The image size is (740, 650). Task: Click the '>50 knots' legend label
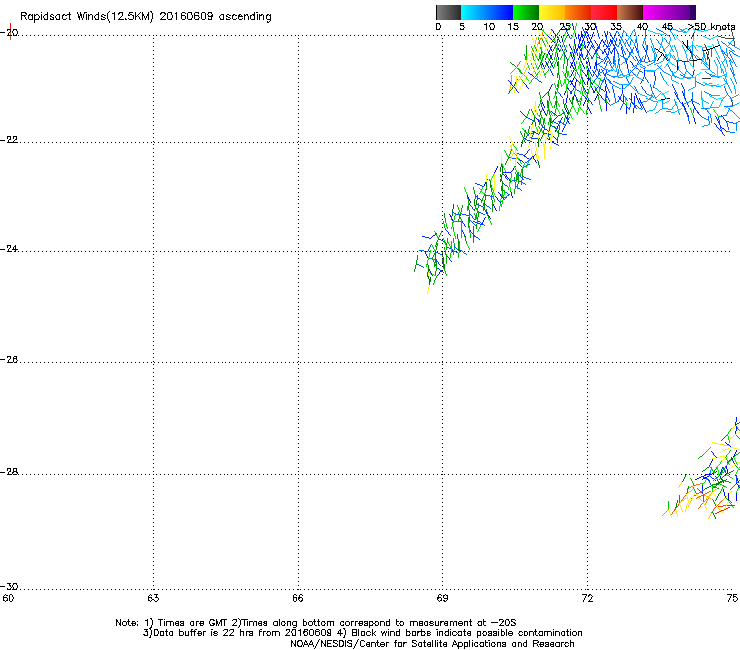(712, 27)
